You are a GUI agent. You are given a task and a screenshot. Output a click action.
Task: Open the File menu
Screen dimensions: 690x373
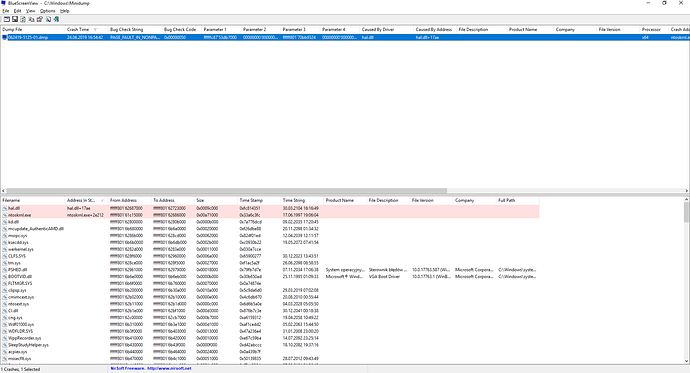6,11
